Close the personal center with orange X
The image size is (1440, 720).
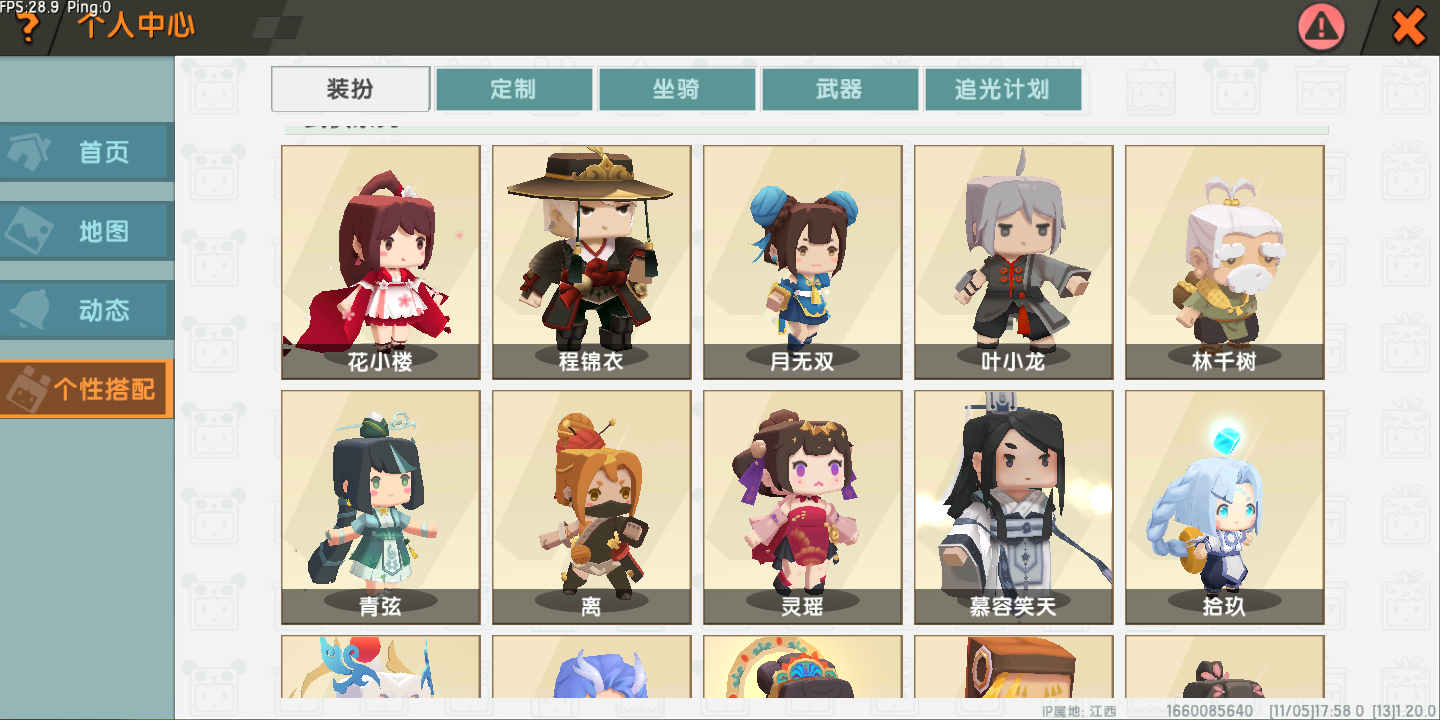coord(1409,27)
